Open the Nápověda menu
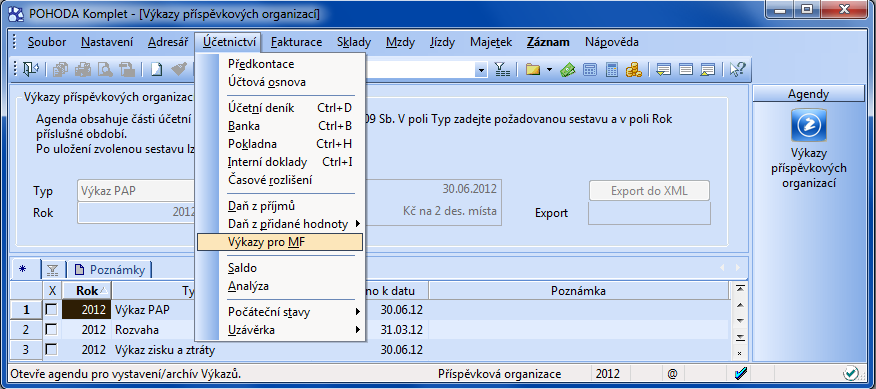 (612, 42)
